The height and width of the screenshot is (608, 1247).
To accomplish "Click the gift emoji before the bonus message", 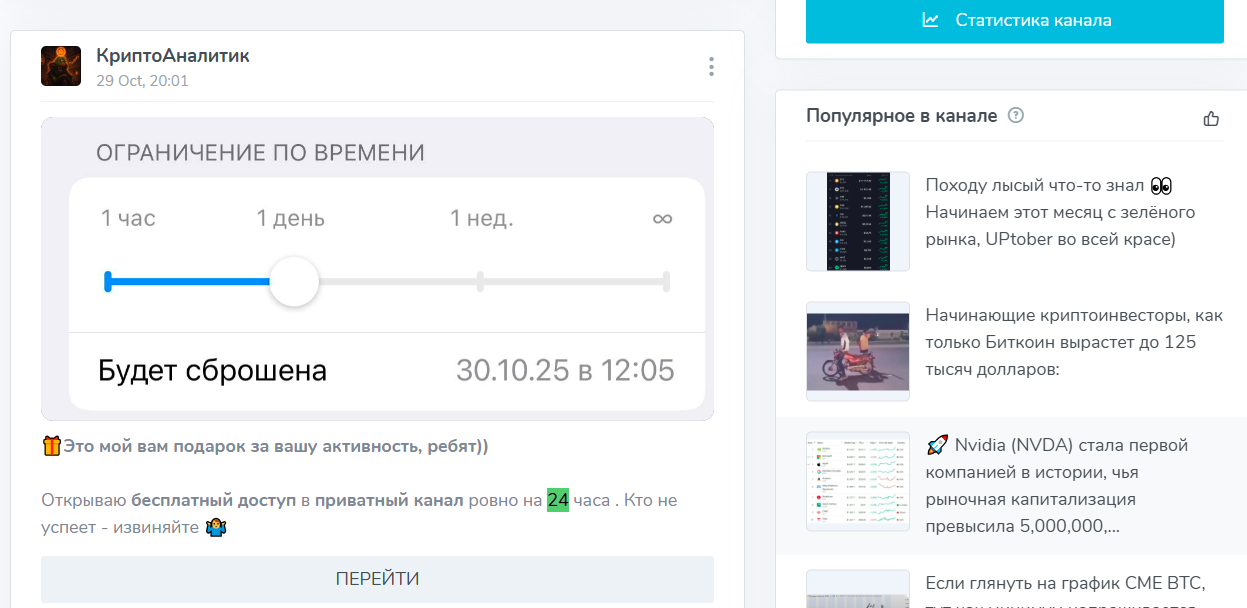I will pos(50,445).
